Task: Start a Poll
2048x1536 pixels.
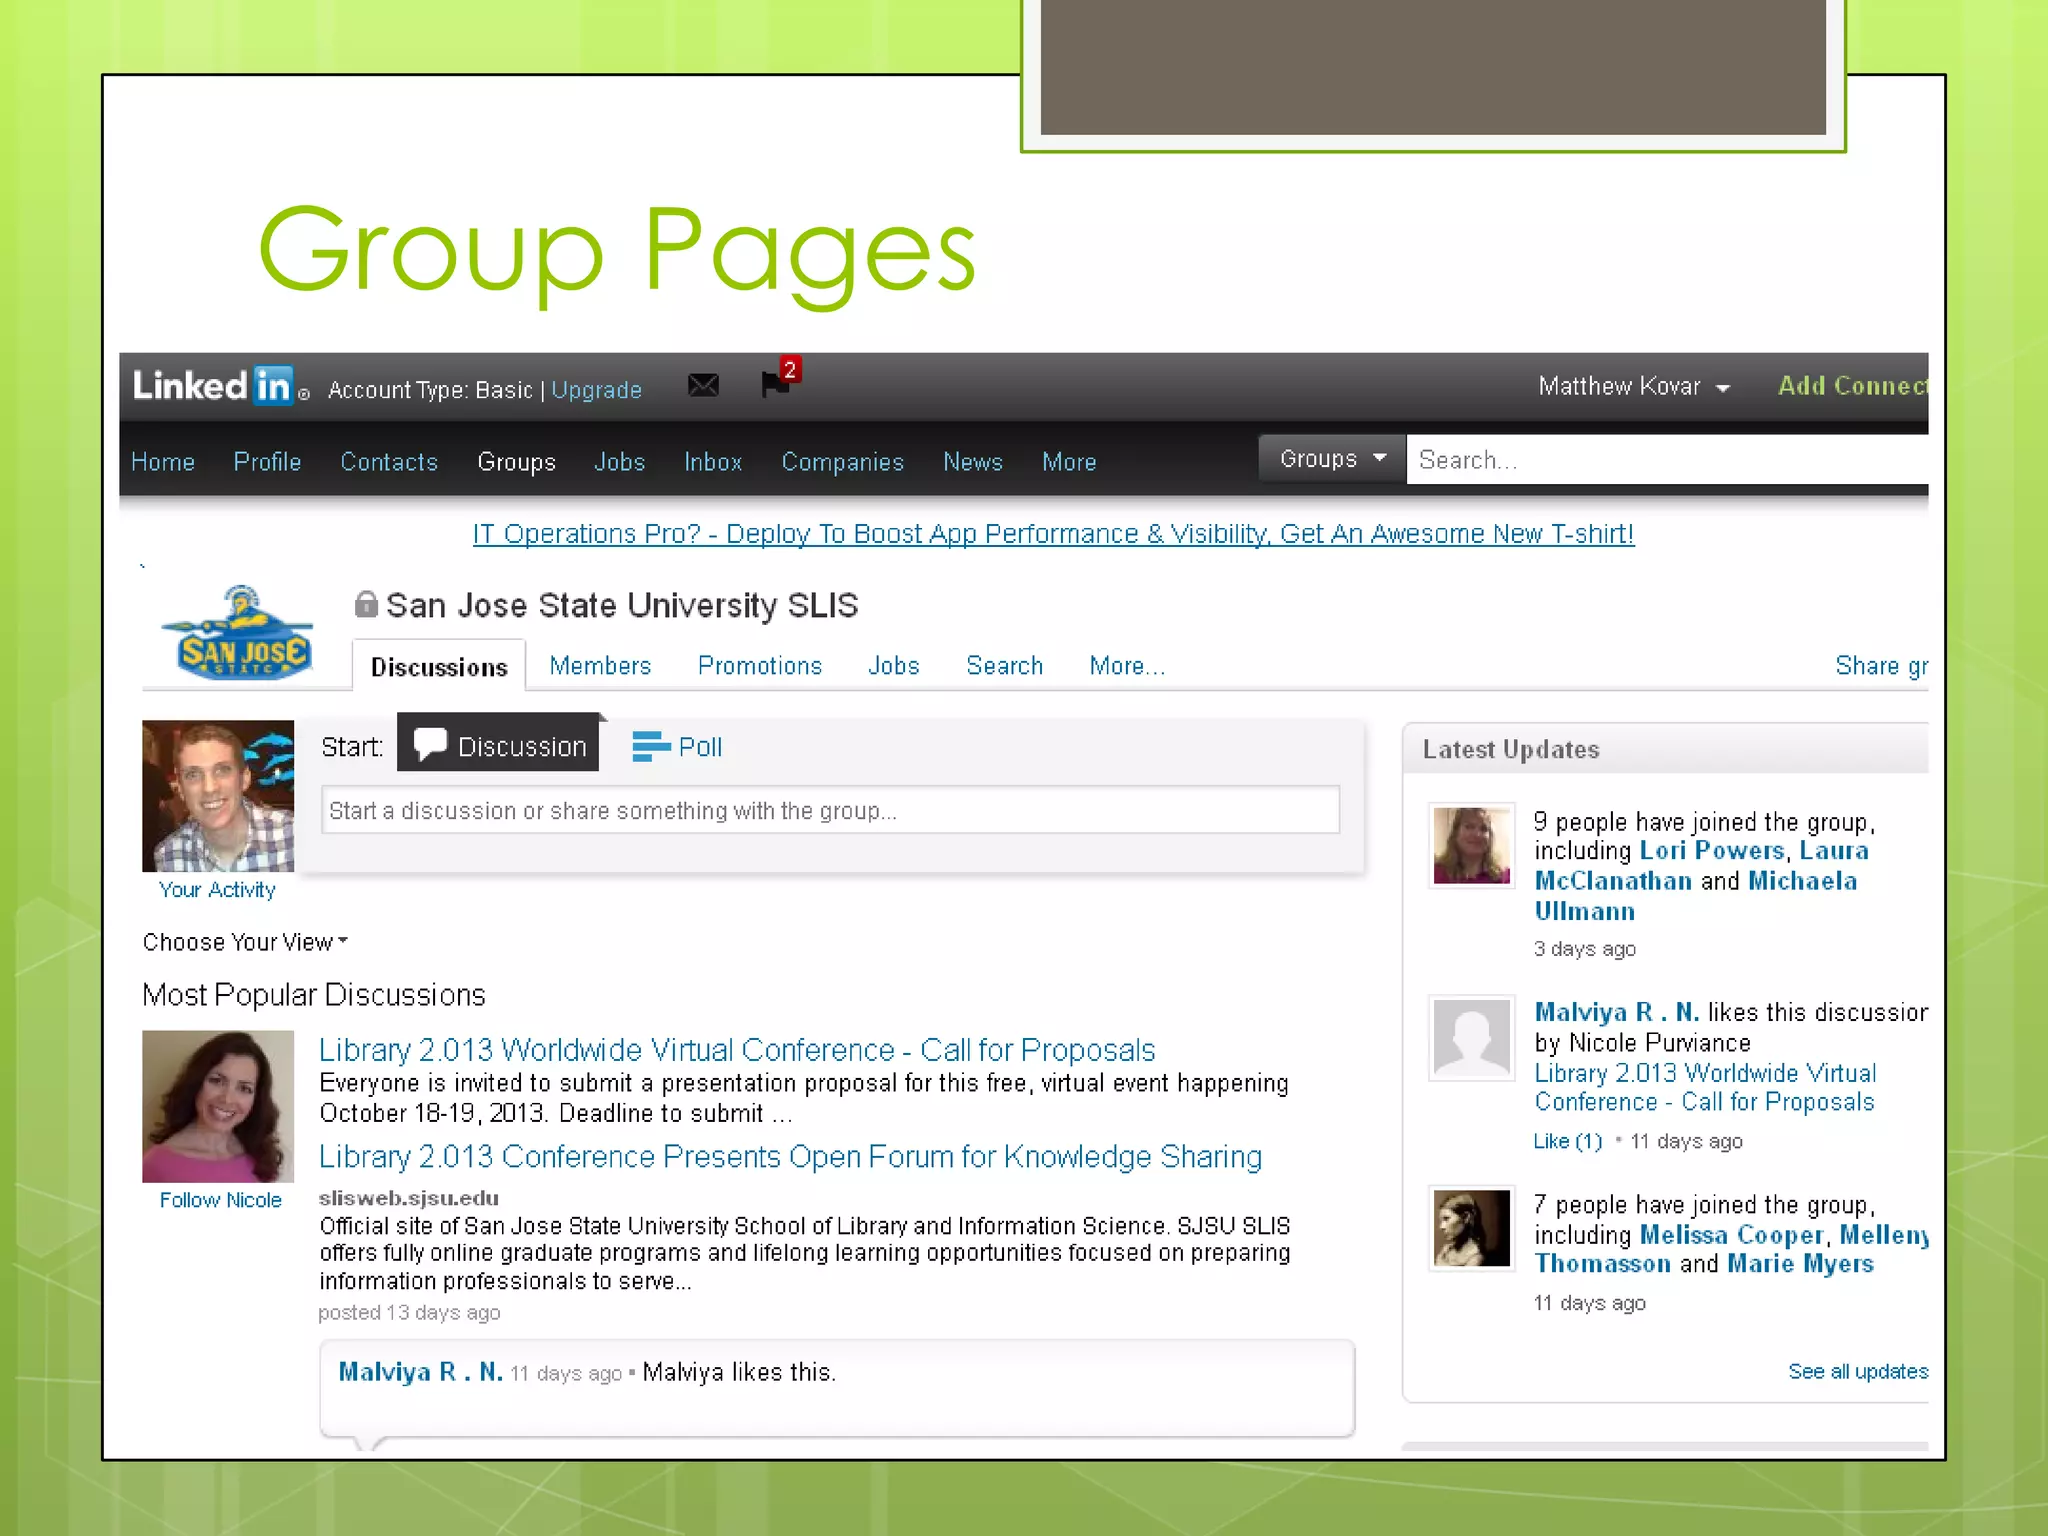Action: click(x=677, y=747)
